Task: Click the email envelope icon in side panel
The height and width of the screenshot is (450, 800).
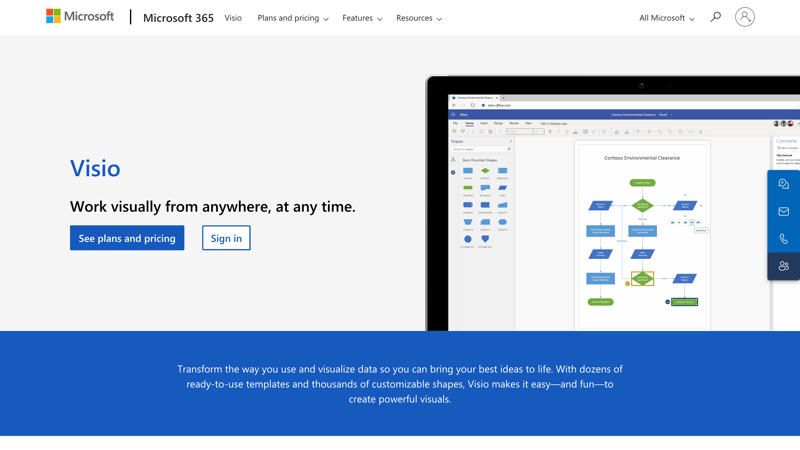Action: coord(783,212)
